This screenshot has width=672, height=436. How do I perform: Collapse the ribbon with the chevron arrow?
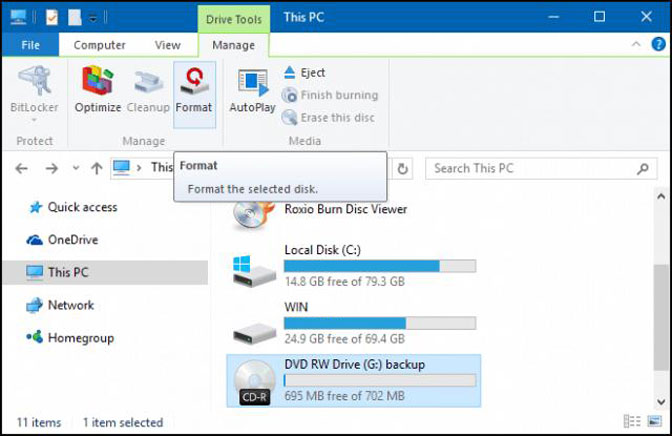coord(636,44)
